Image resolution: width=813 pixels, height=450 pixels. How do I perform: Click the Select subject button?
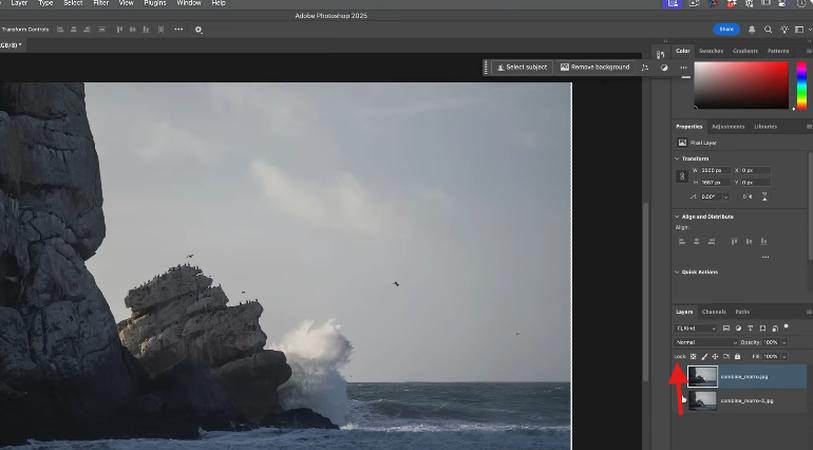522,67
